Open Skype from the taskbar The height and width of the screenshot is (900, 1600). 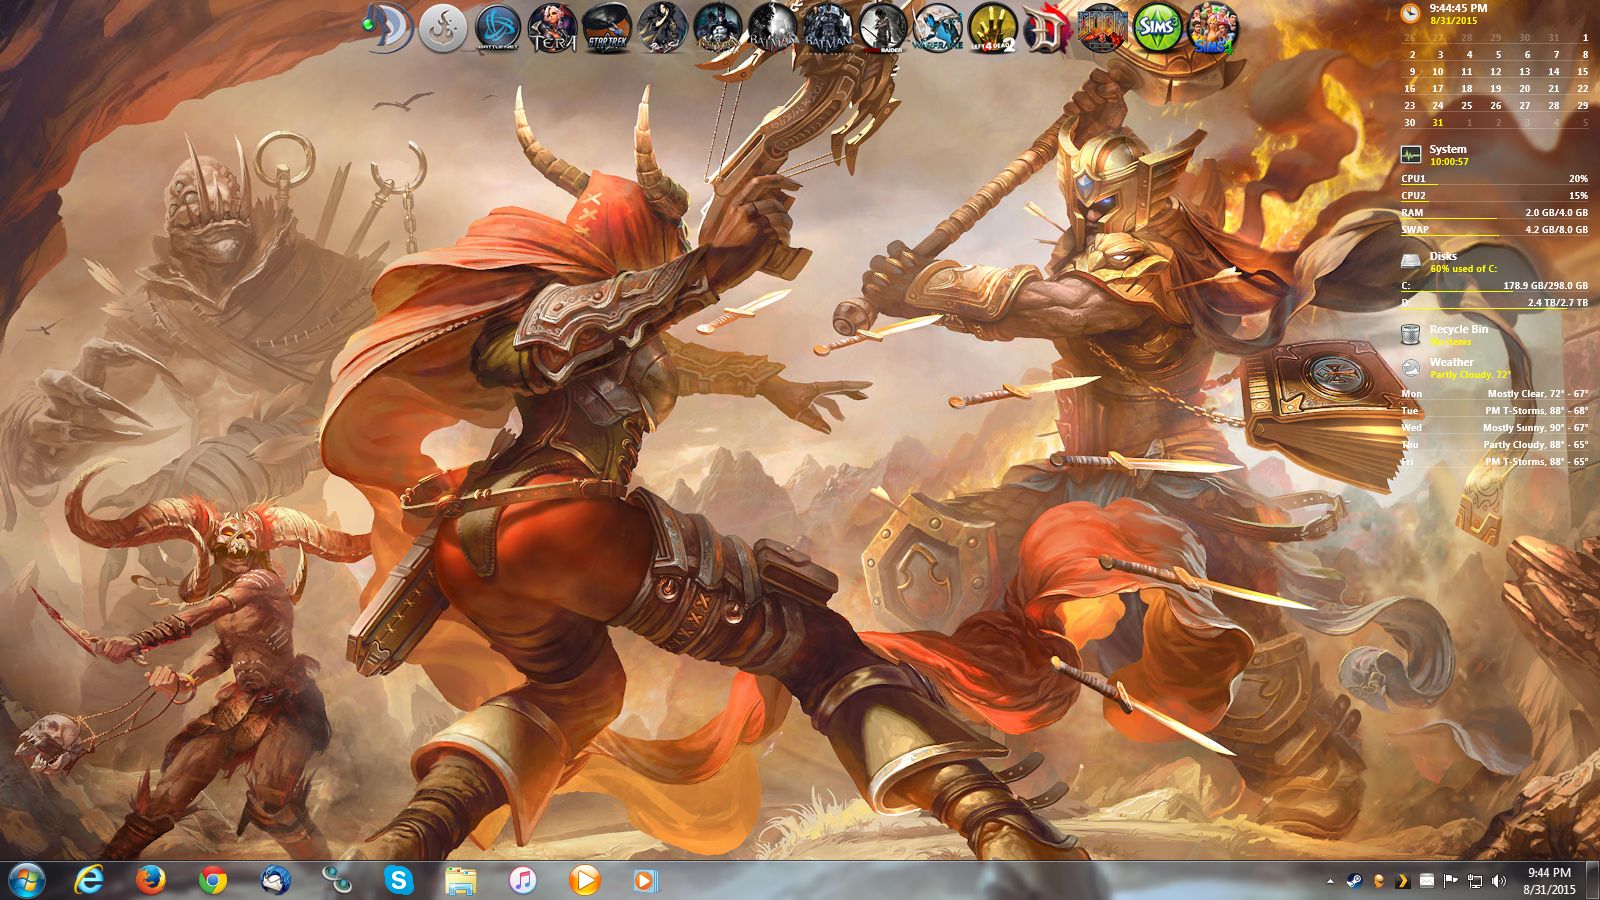pyautogui.click(x=399, y=880)
